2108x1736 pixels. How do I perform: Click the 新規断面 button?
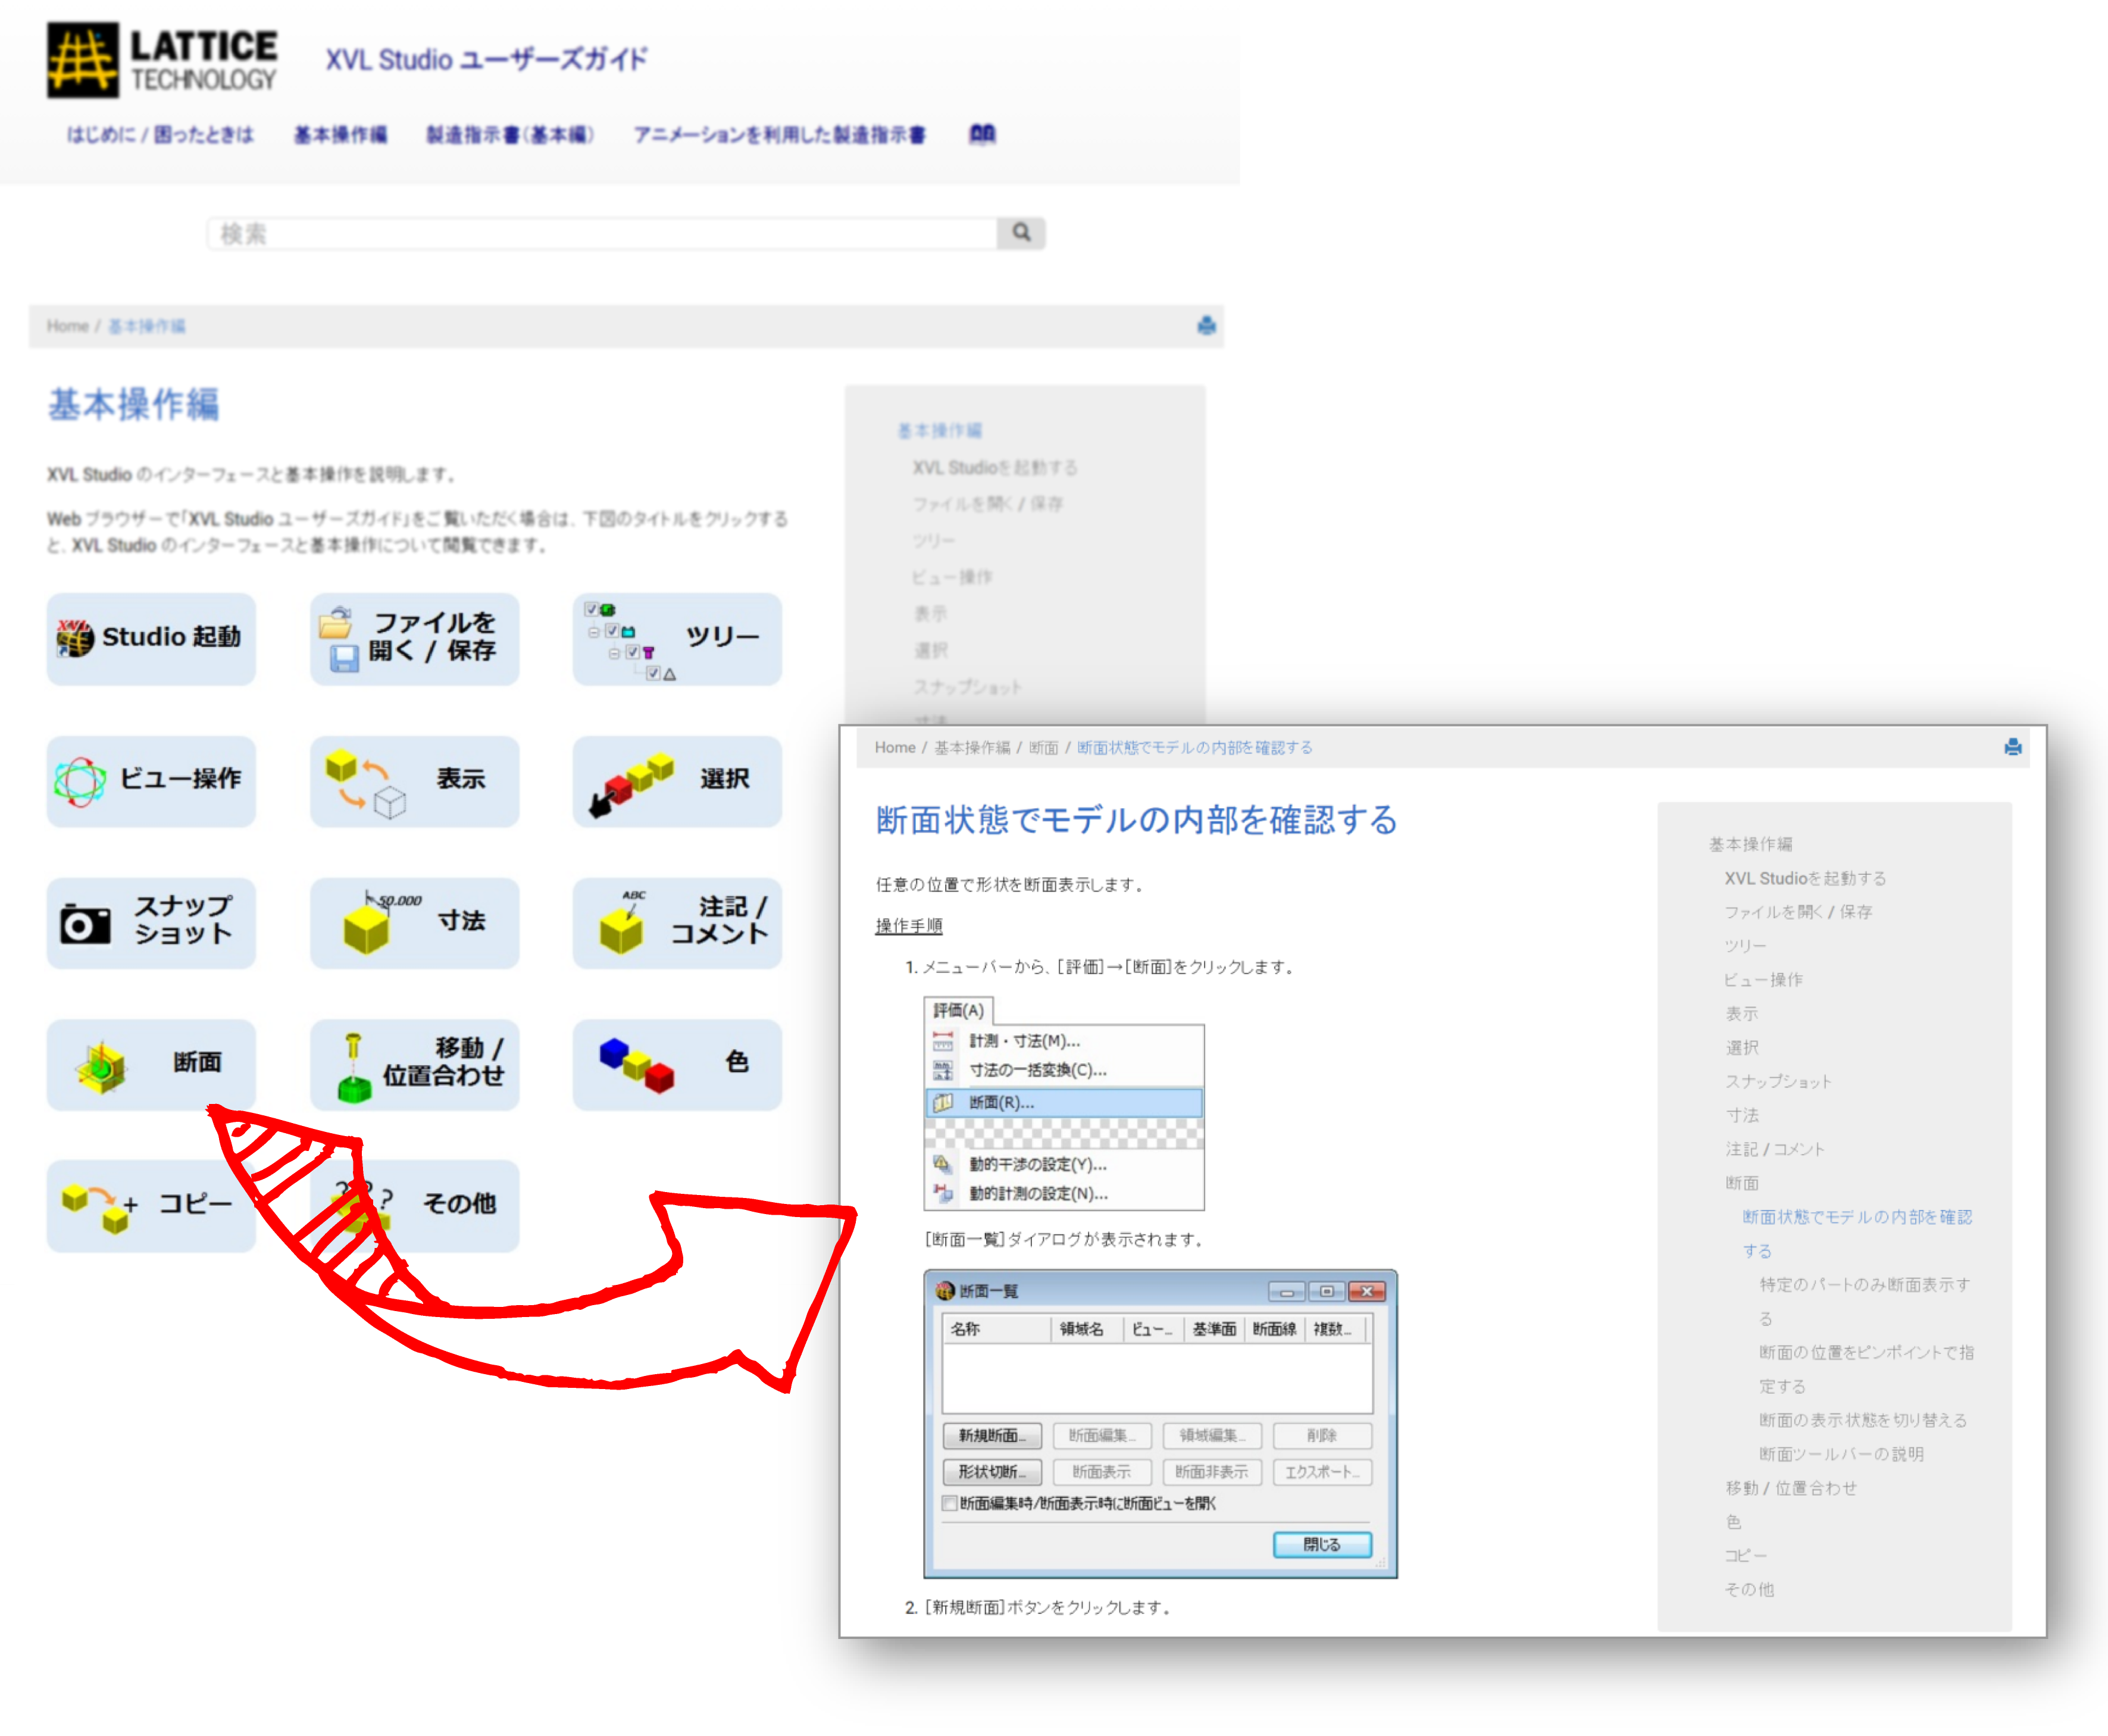[x=992, y=1435]
